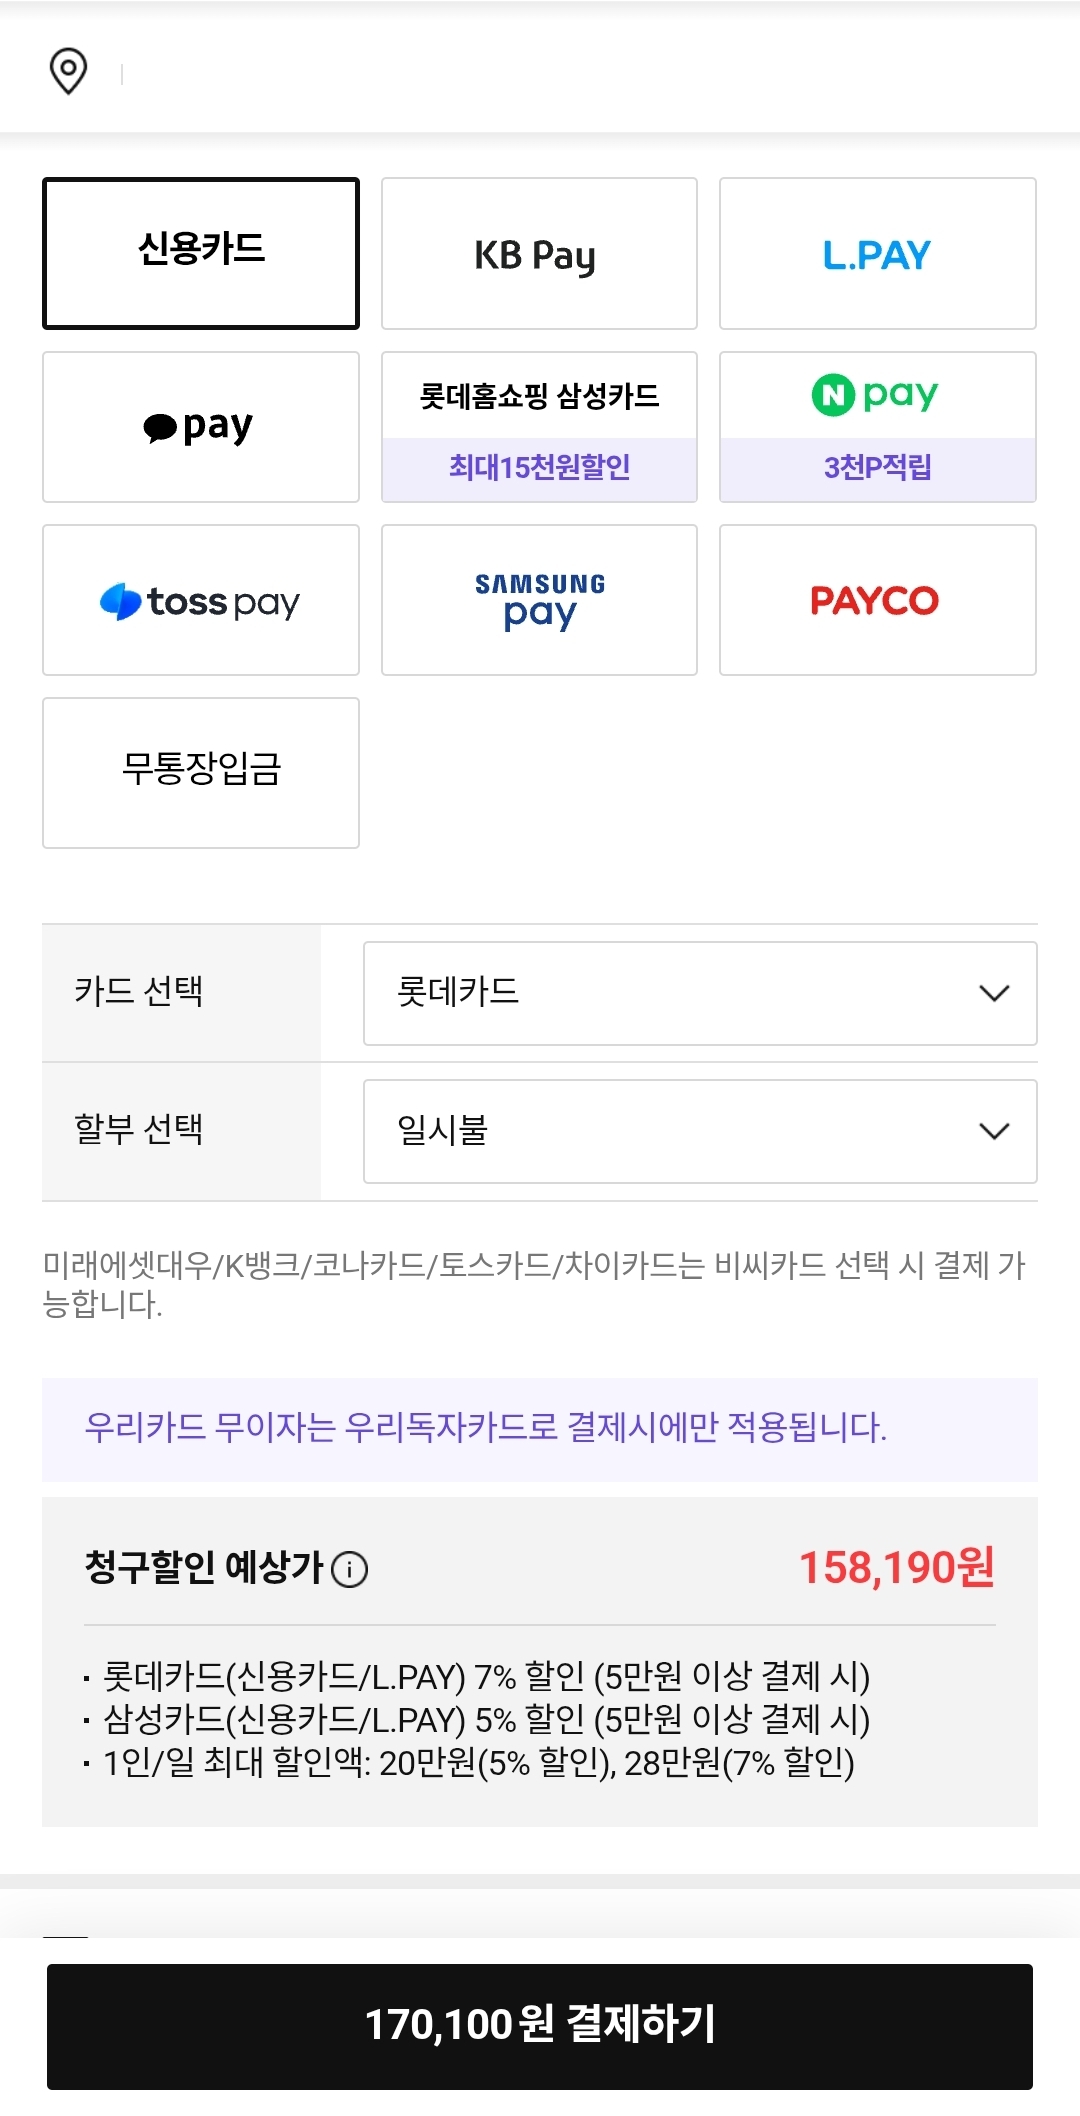Select the KB Pay option
This screenshot has height=2116, width=1080.
539,254
